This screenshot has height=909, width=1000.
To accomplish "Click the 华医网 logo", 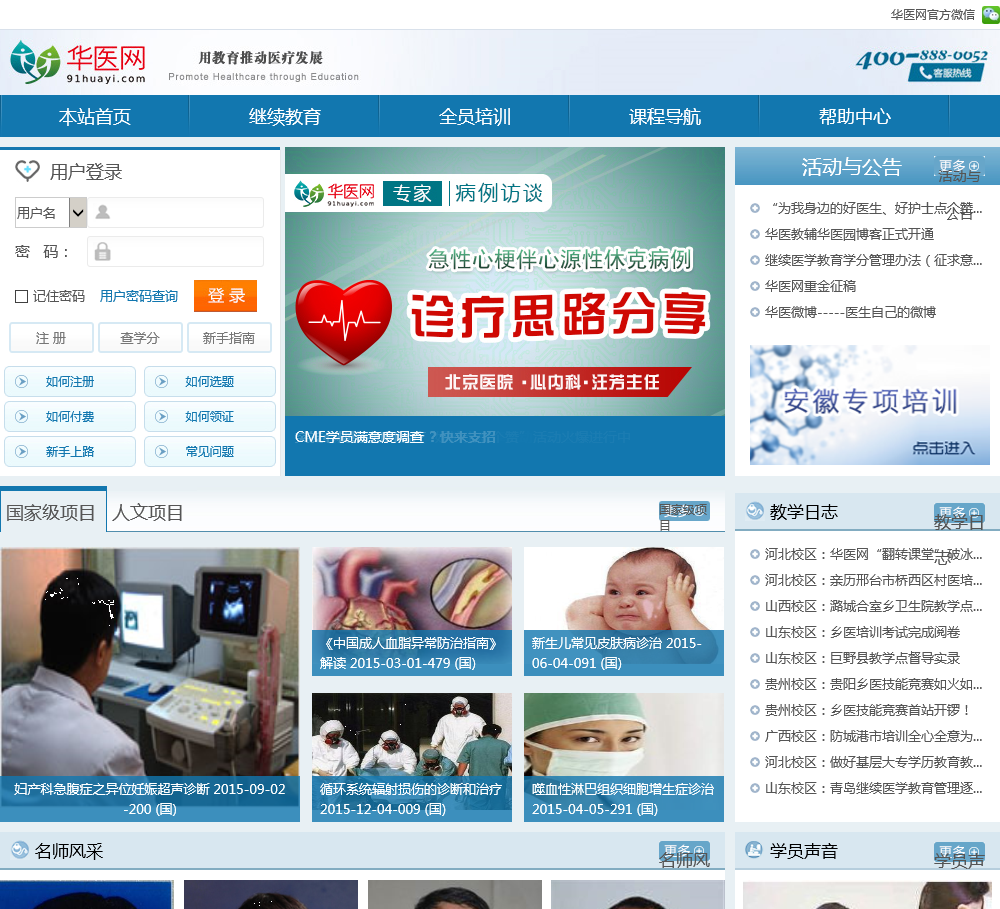I will [78, 62].
